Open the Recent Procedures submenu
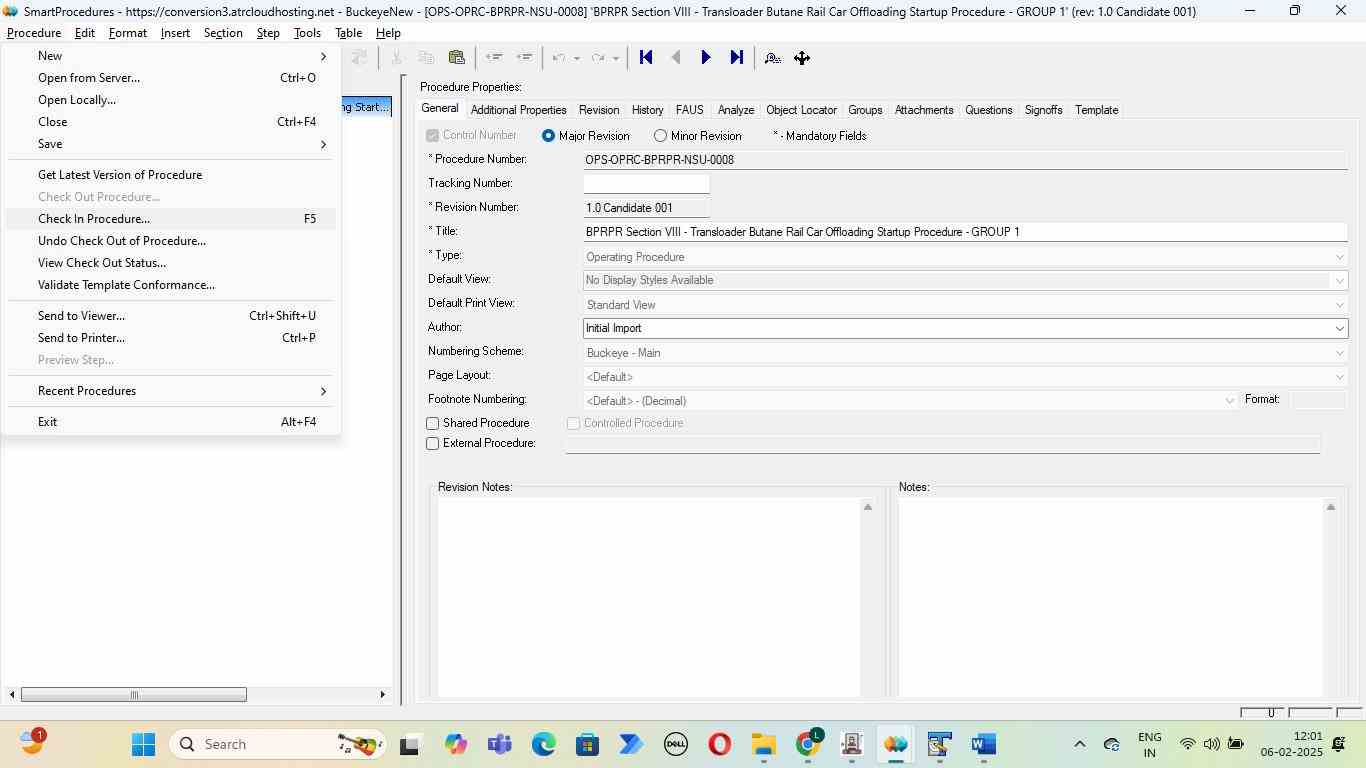This screenshot has height=768, width=1366. click(171, 391)
